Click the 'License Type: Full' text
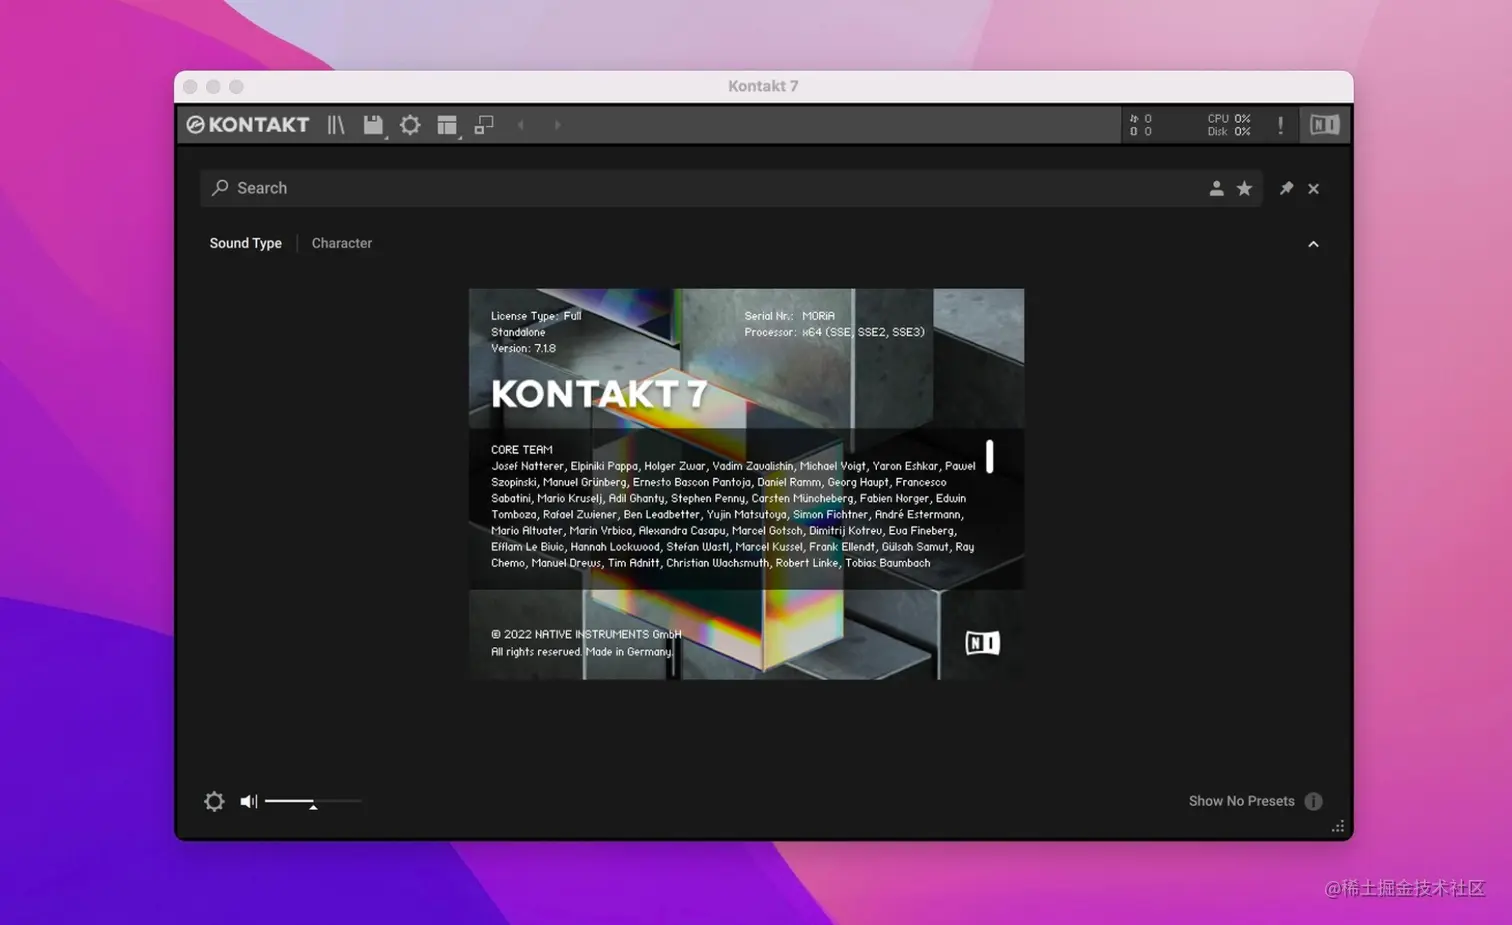 (536, 316)
